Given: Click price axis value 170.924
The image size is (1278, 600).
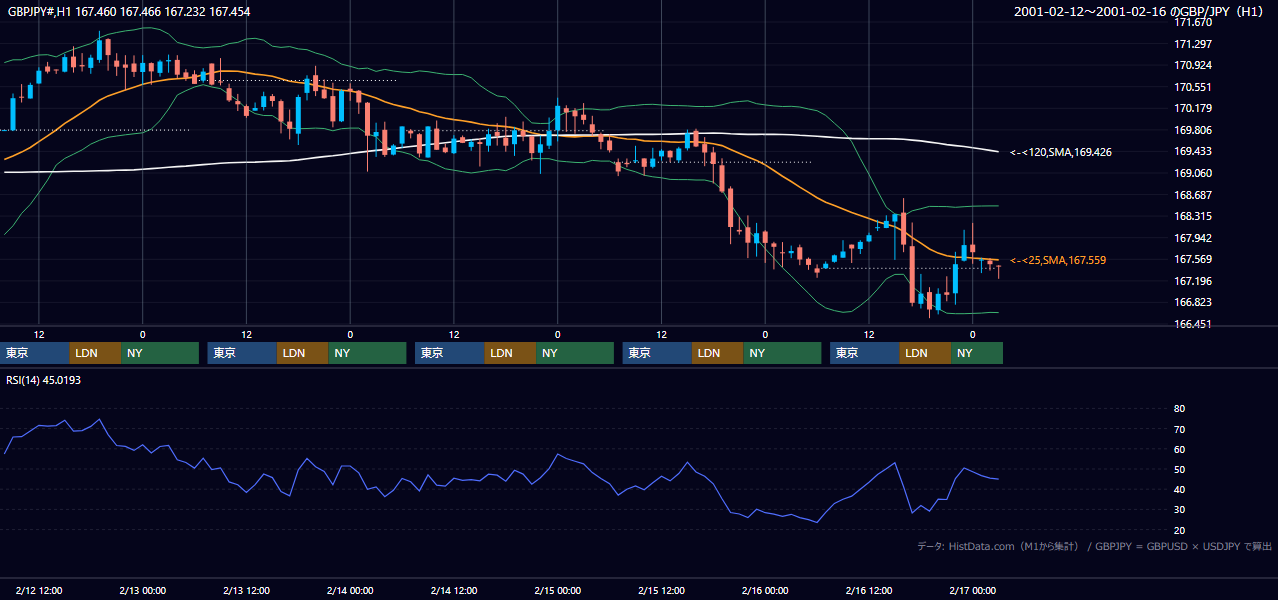Looking at the screenshot, I should pos(1193,65).
